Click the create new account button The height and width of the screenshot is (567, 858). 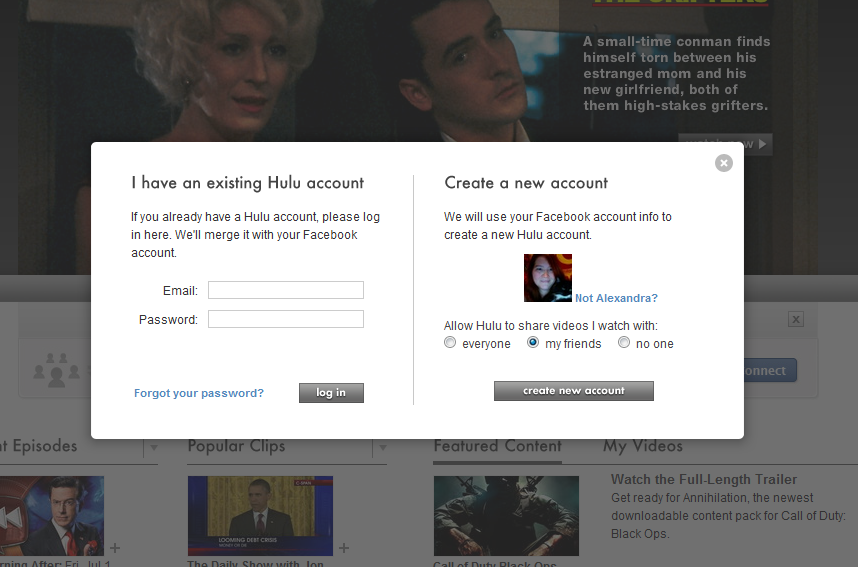573,391
